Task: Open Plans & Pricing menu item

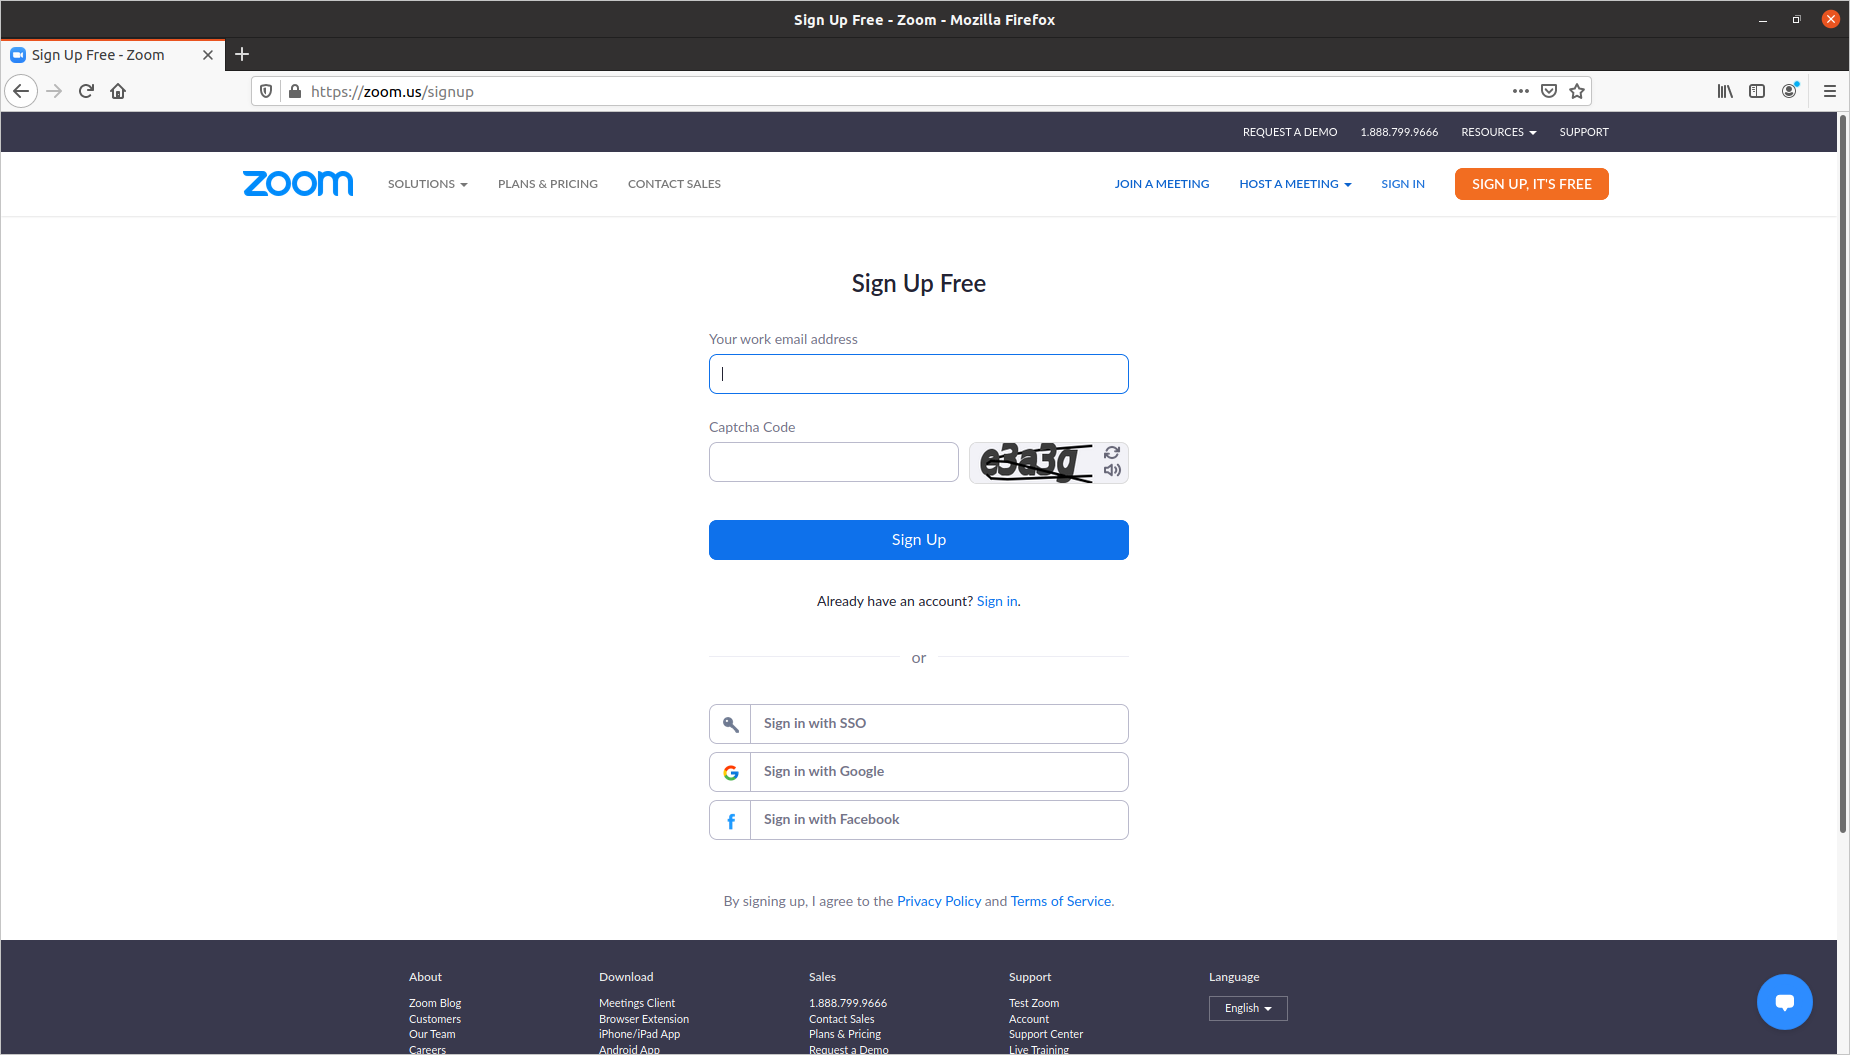Action: click(548, 184)
